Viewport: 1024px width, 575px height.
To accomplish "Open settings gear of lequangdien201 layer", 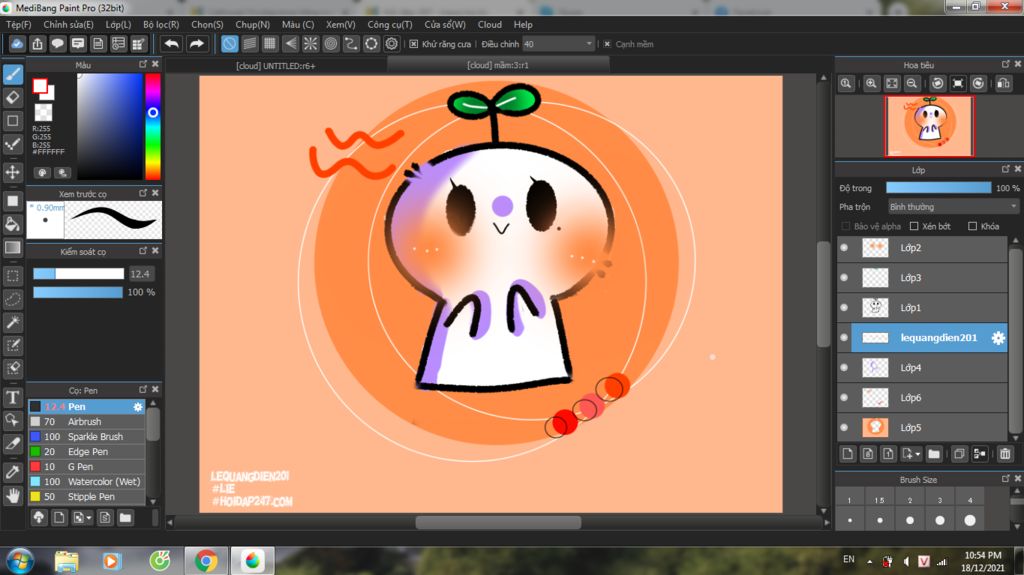I will tap(998, 338).
